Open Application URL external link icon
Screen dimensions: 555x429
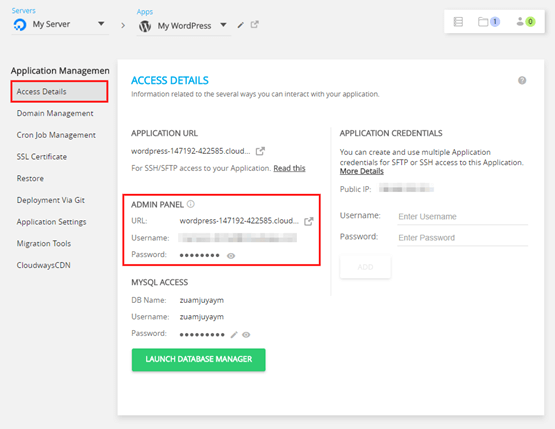coord(260,151)
